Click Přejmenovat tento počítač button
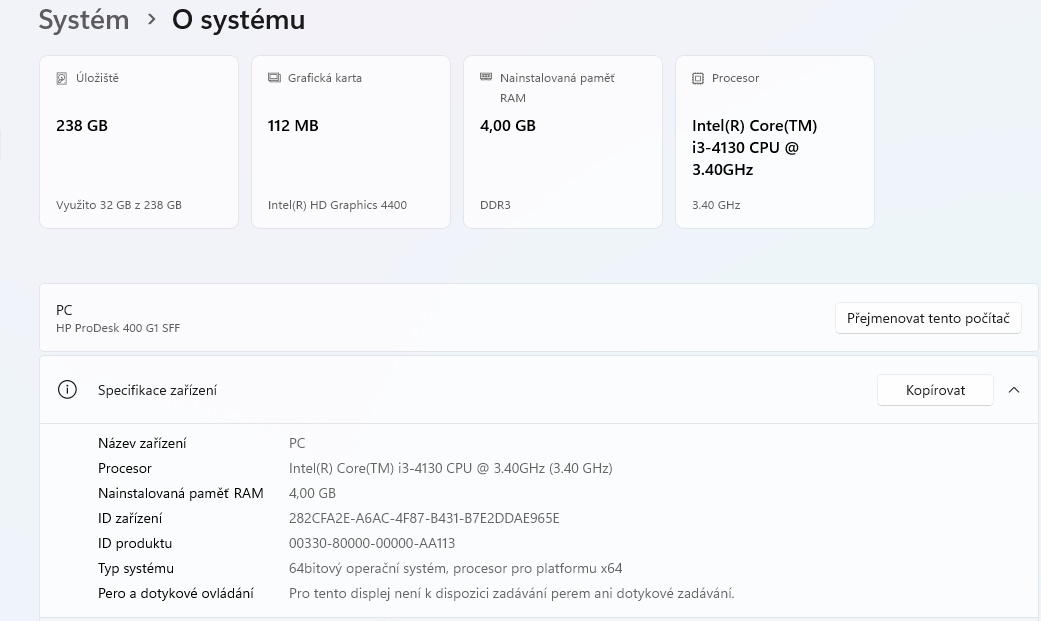The width and height of the screenshot is (1041, 621). (927, 318)
